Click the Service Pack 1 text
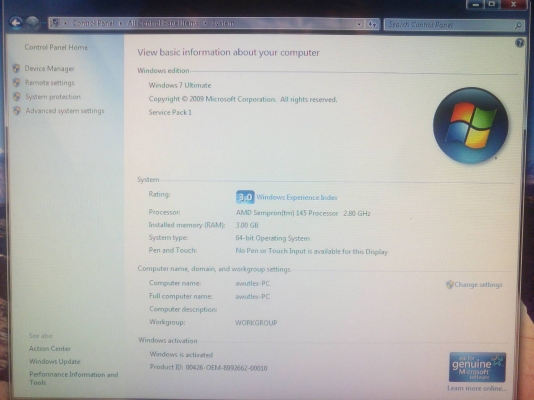Screen dimensions: 534x400 coord(170,112)
